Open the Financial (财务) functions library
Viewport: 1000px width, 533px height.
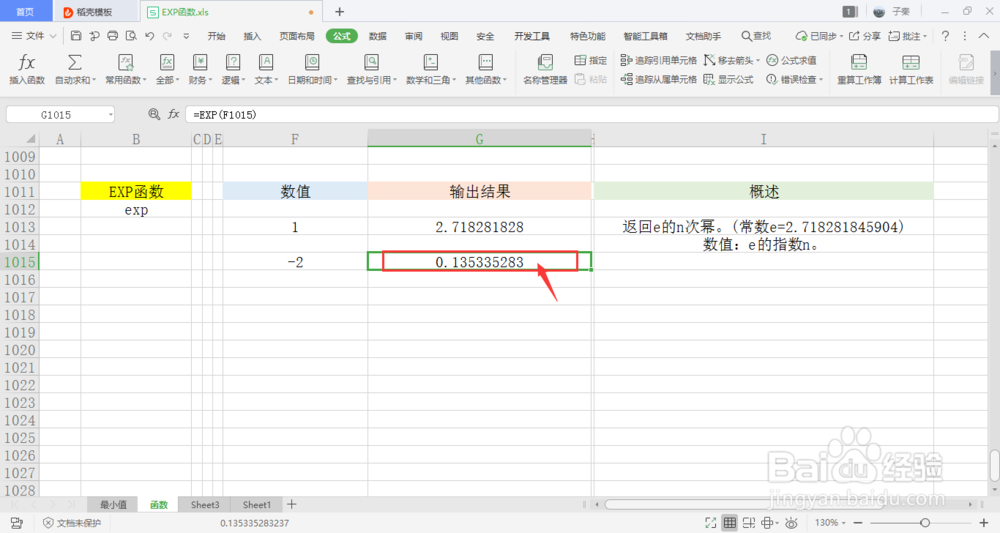click(200, 69)
